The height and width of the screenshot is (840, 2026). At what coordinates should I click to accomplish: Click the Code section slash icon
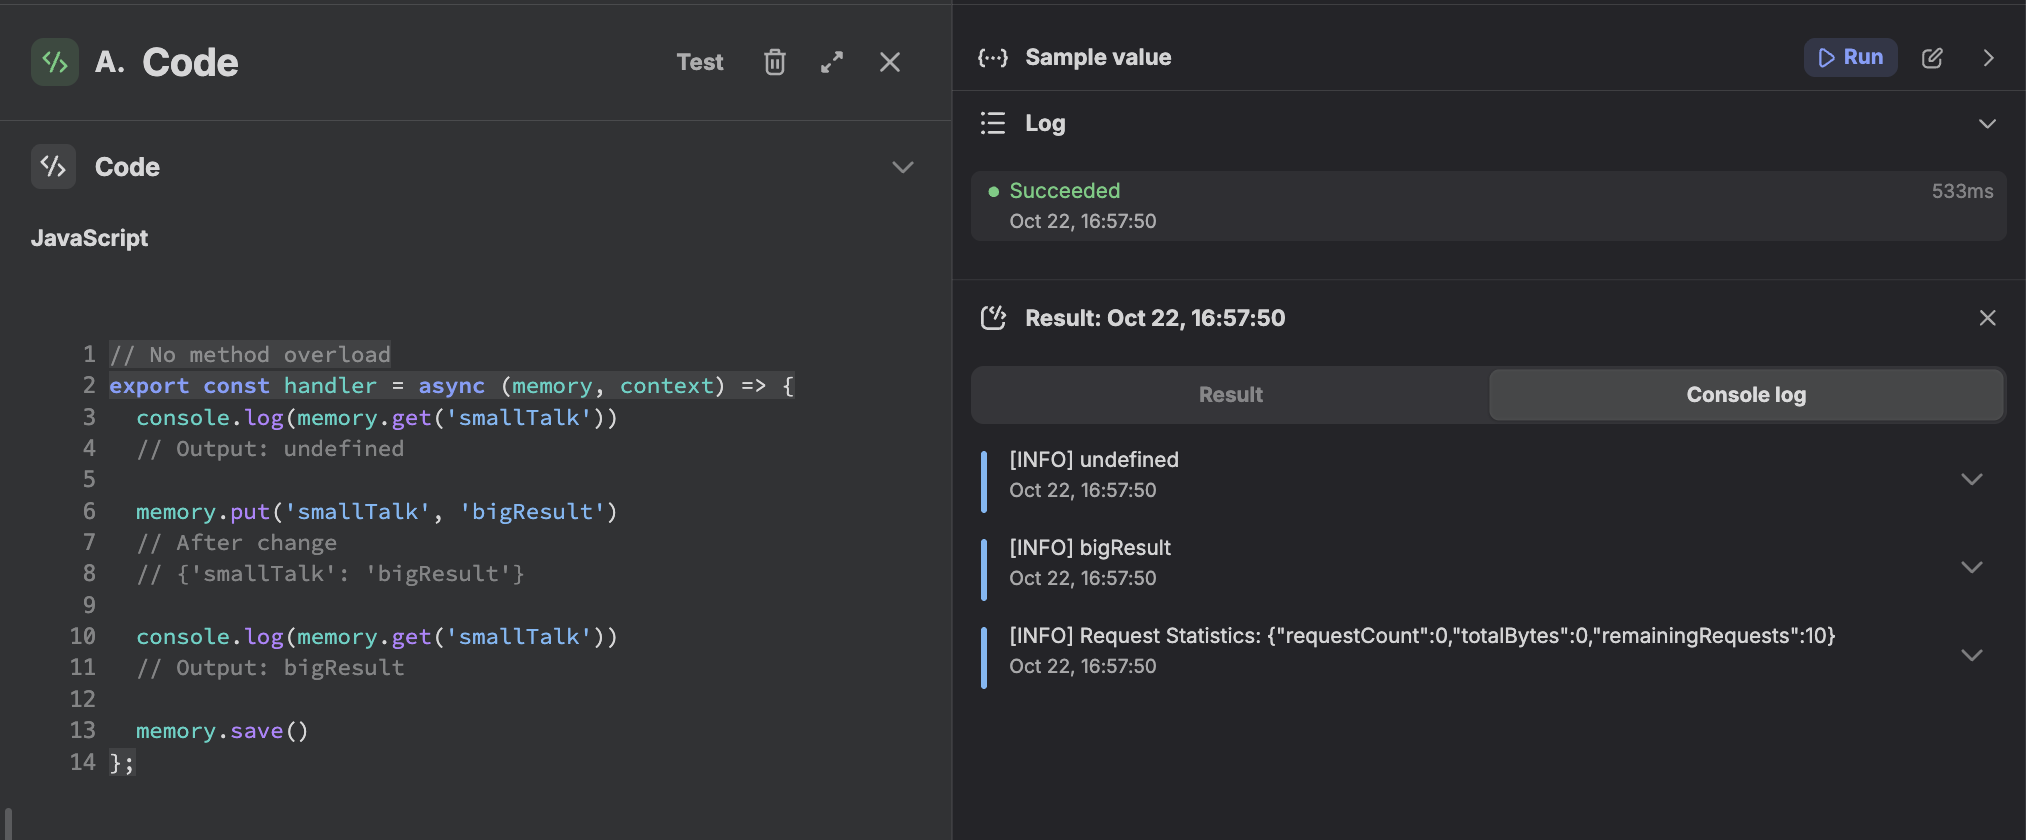pyautogui.click(x=54, y=166)
